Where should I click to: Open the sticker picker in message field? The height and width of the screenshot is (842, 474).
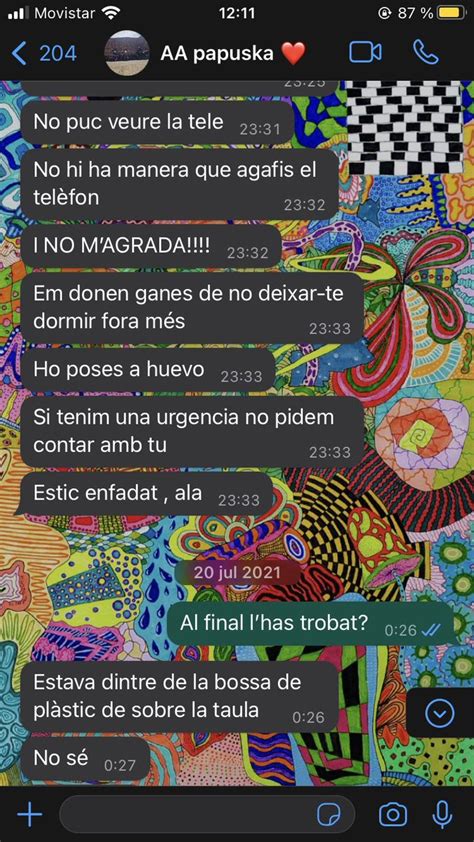pos(329,815)
